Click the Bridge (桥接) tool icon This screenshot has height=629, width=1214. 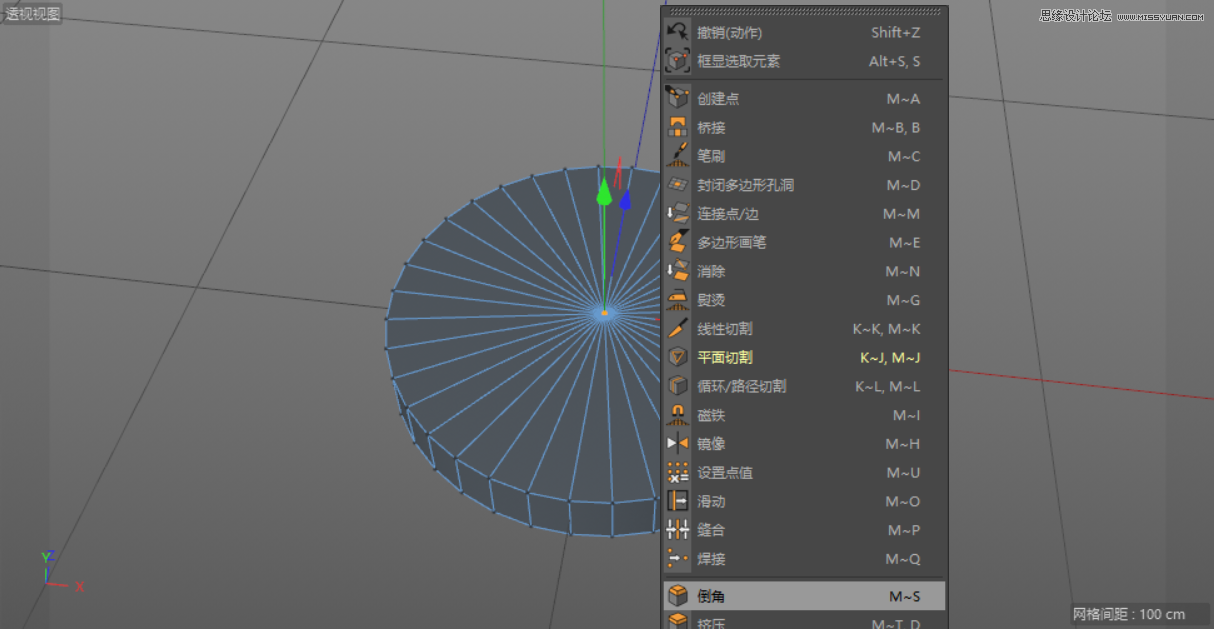678,127
